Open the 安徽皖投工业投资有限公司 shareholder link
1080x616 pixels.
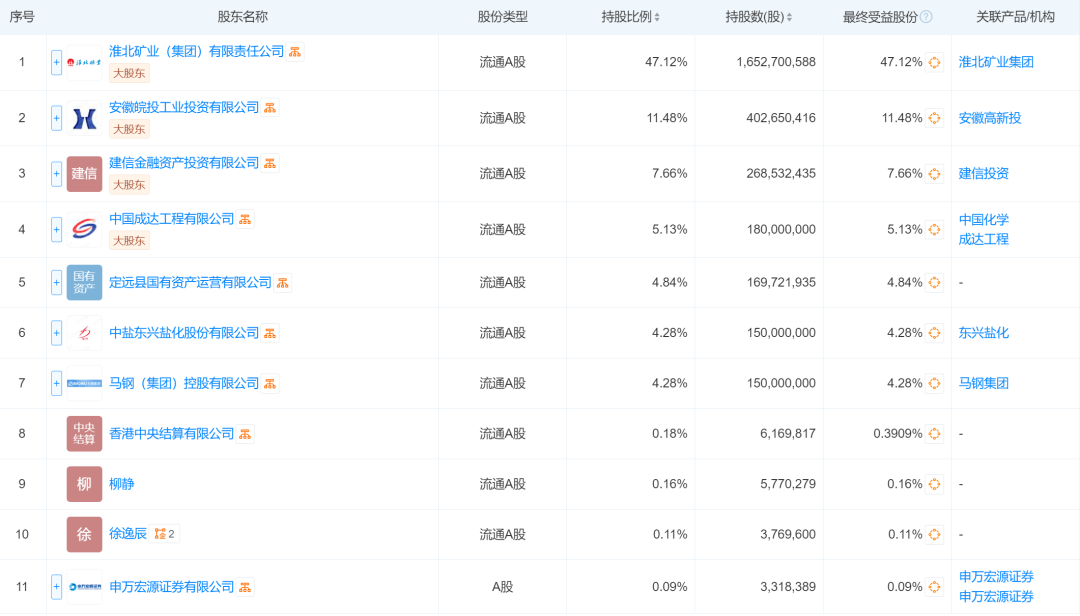(184, 107)
